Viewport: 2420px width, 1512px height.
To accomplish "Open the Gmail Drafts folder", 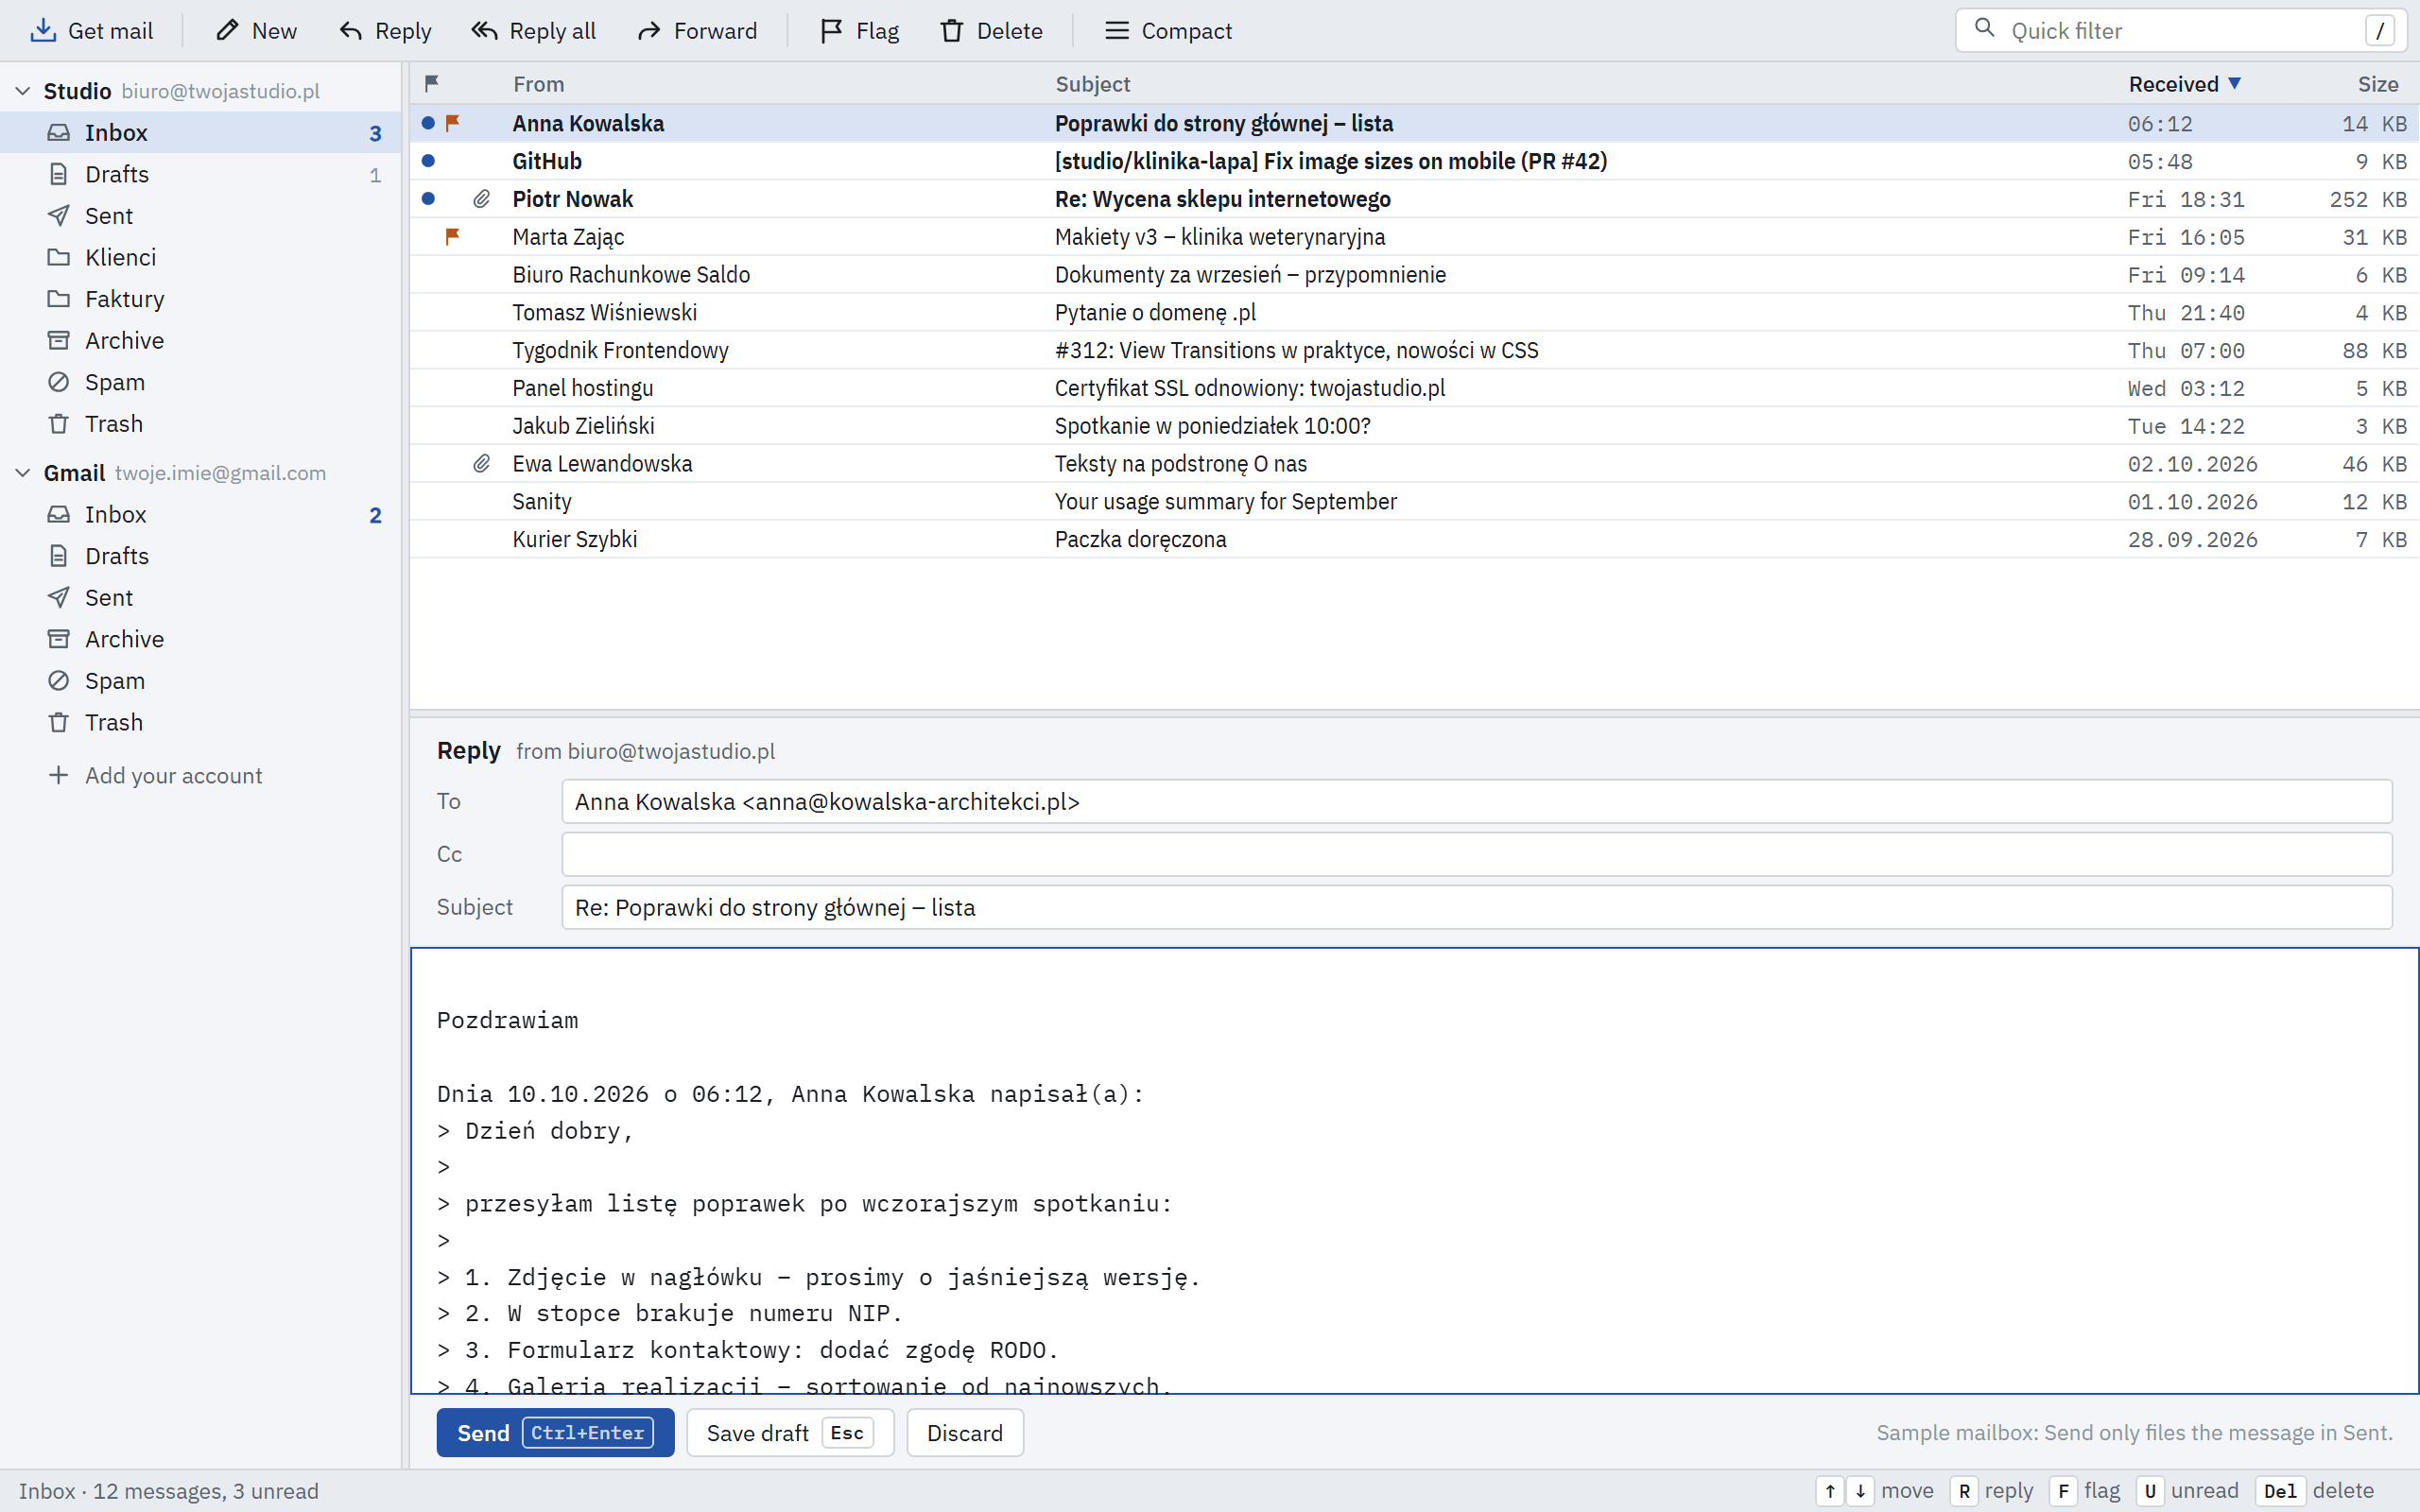I will coord(200,556).
